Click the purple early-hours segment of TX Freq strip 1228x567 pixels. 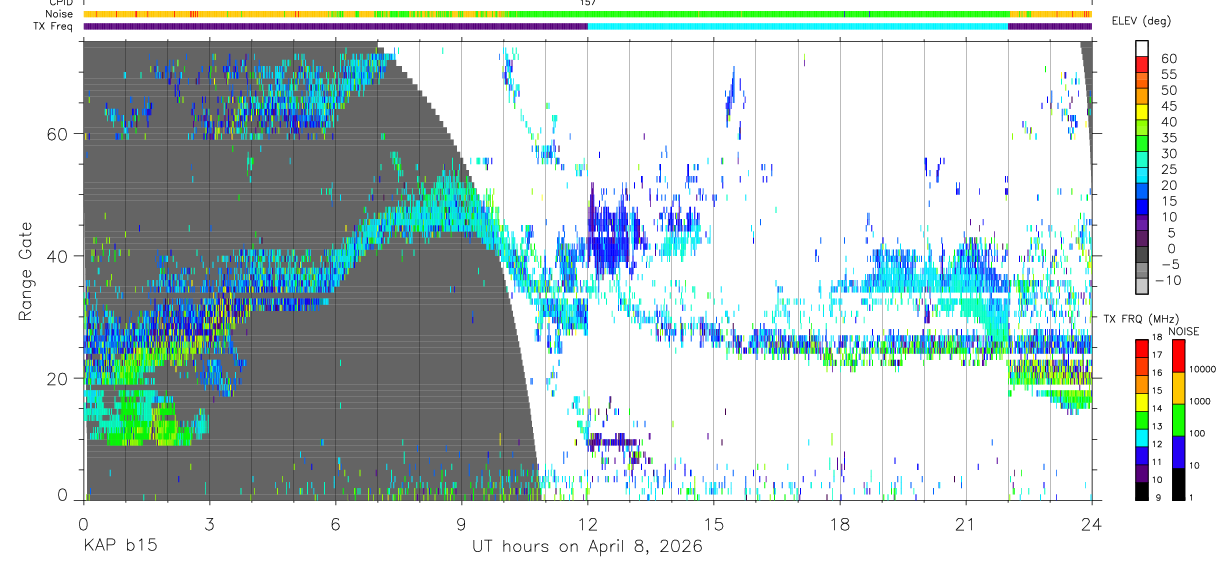pos(335,26)
